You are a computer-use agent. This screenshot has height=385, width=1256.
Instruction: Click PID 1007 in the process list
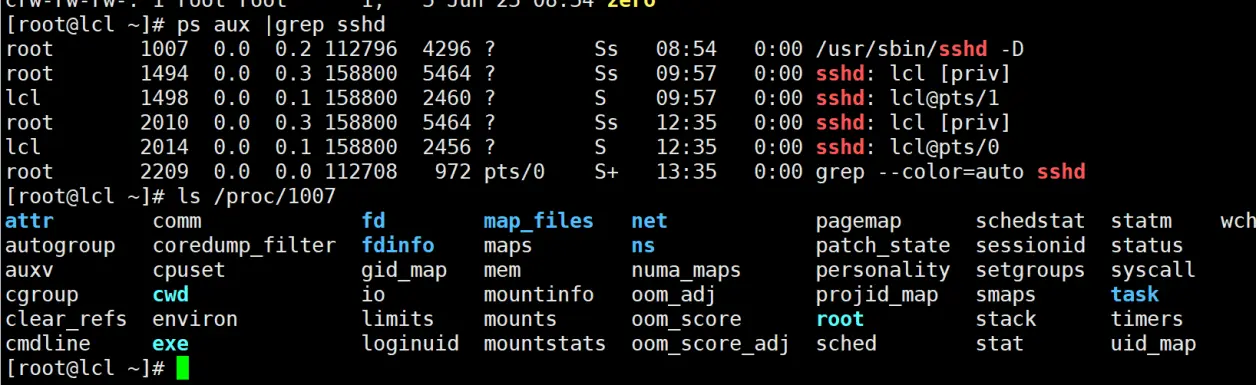click(164, 49)
